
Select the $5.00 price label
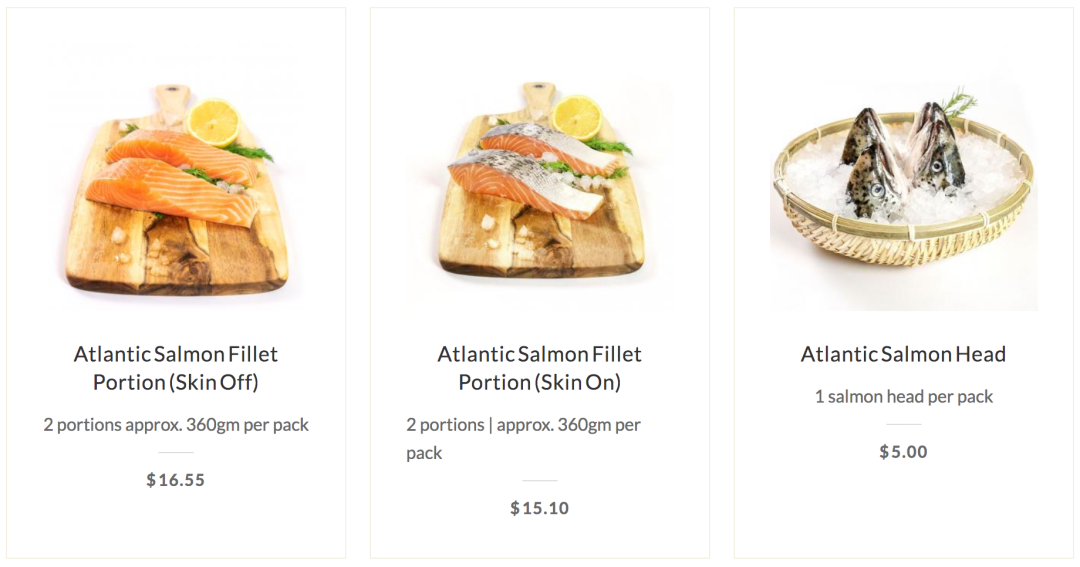[903, 452]
